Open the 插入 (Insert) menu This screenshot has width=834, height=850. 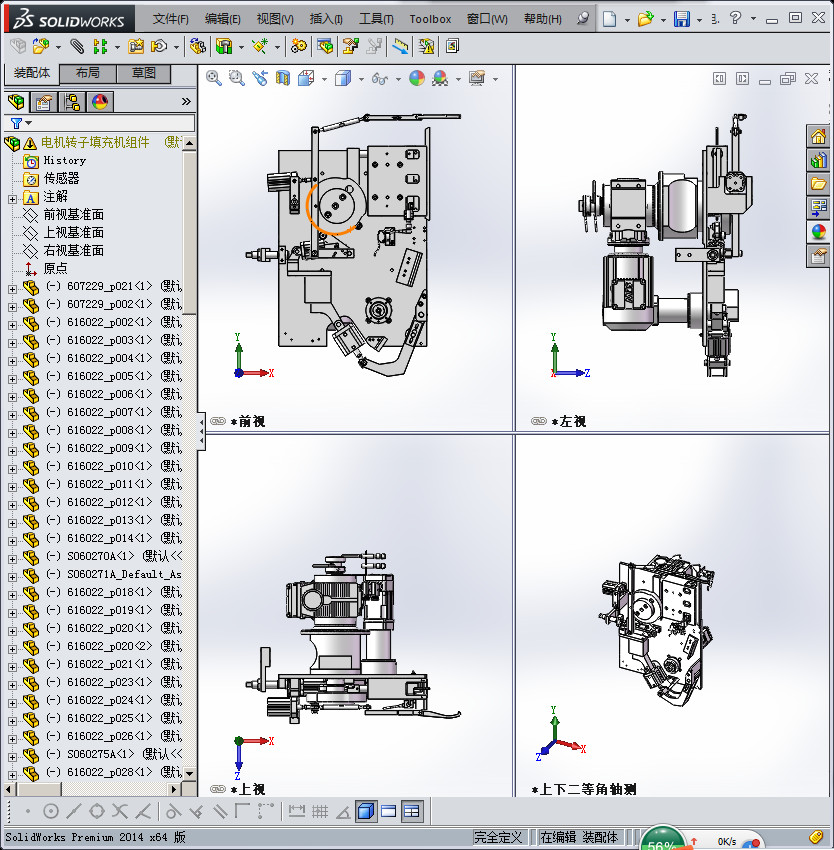(x=326, y=19)
